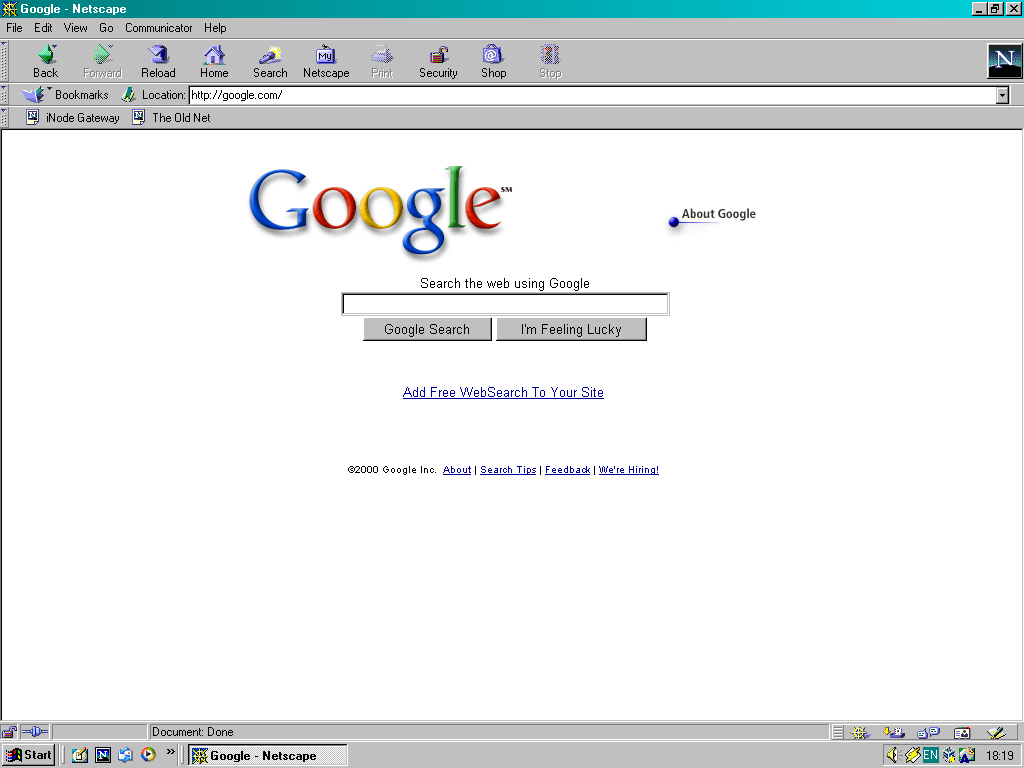Click the EN language indicator
Image resolution: width=1024 pixels, height=768 pixels.
point(930,756)
